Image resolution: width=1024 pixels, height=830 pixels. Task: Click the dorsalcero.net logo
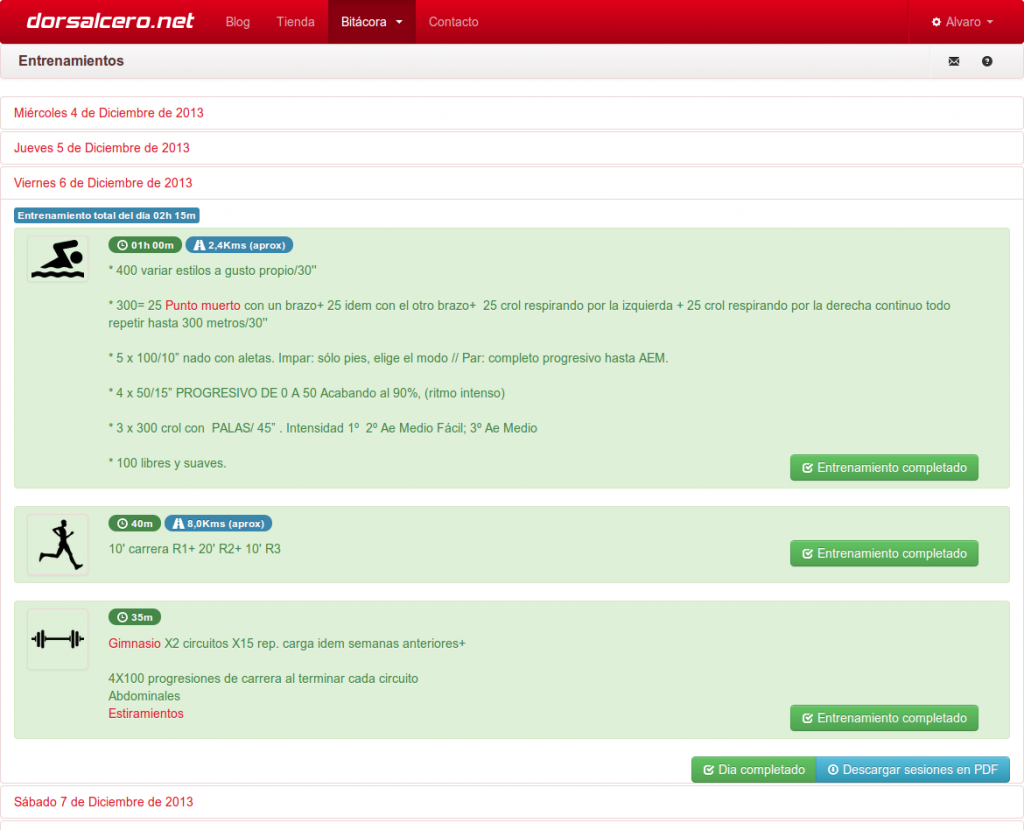click(110, 21)
